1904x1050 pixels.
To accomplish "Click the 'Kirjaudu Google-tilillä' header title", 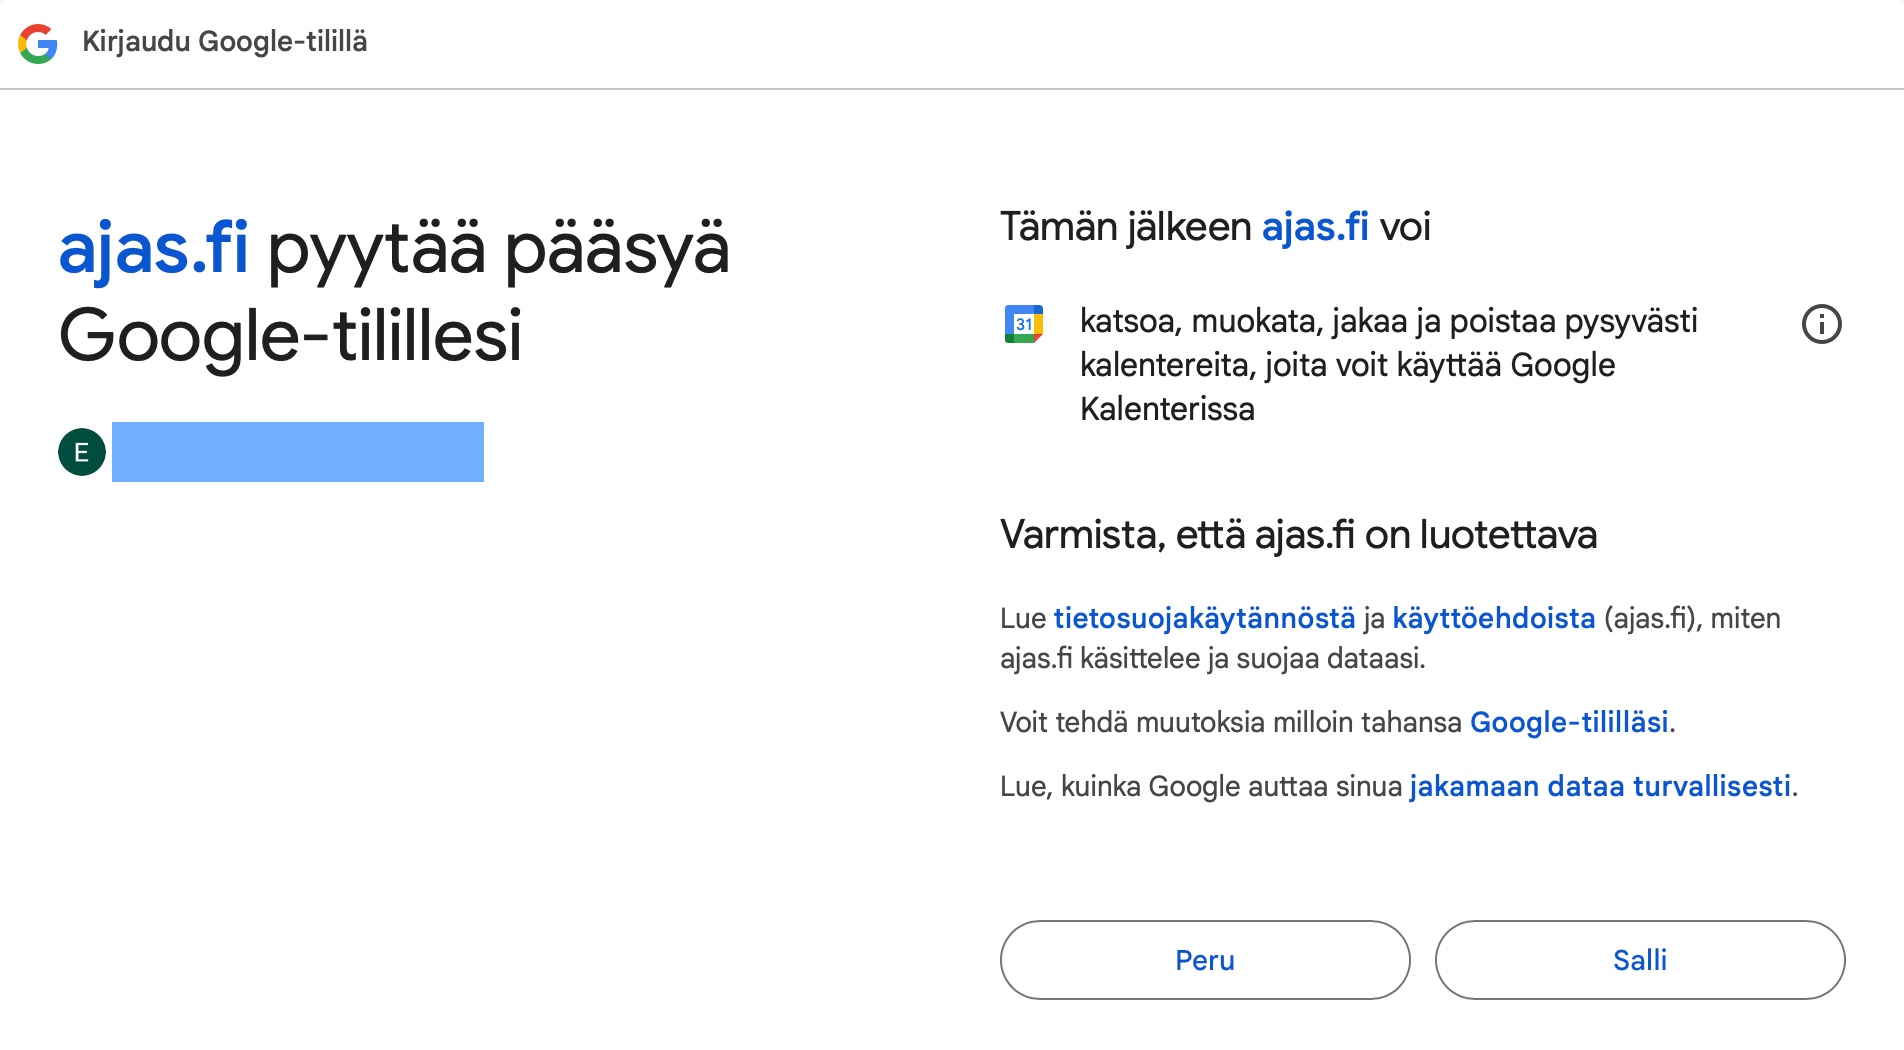I will (225, 42).
